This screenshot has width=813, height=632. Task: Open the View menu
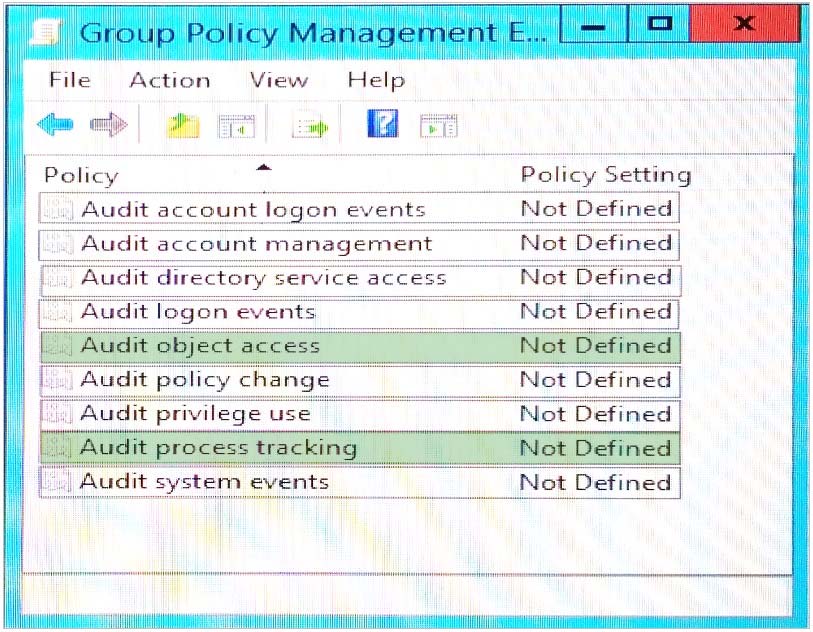[x=278, y=80]
